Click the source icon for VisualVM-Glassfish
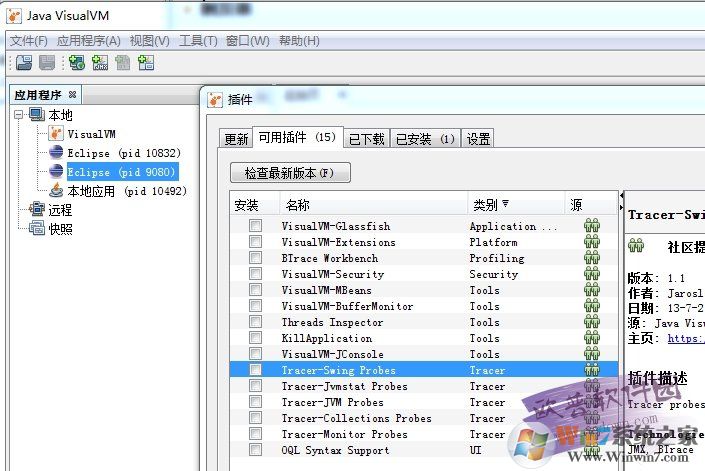This screenshot has width=705, height=471. [x=592, y=226]
